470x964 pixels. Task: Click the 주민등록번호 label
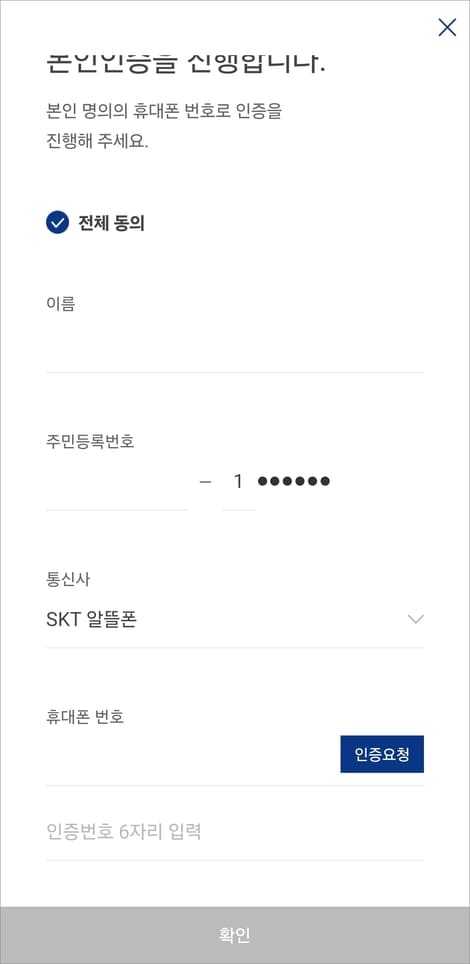click(90, 441)
